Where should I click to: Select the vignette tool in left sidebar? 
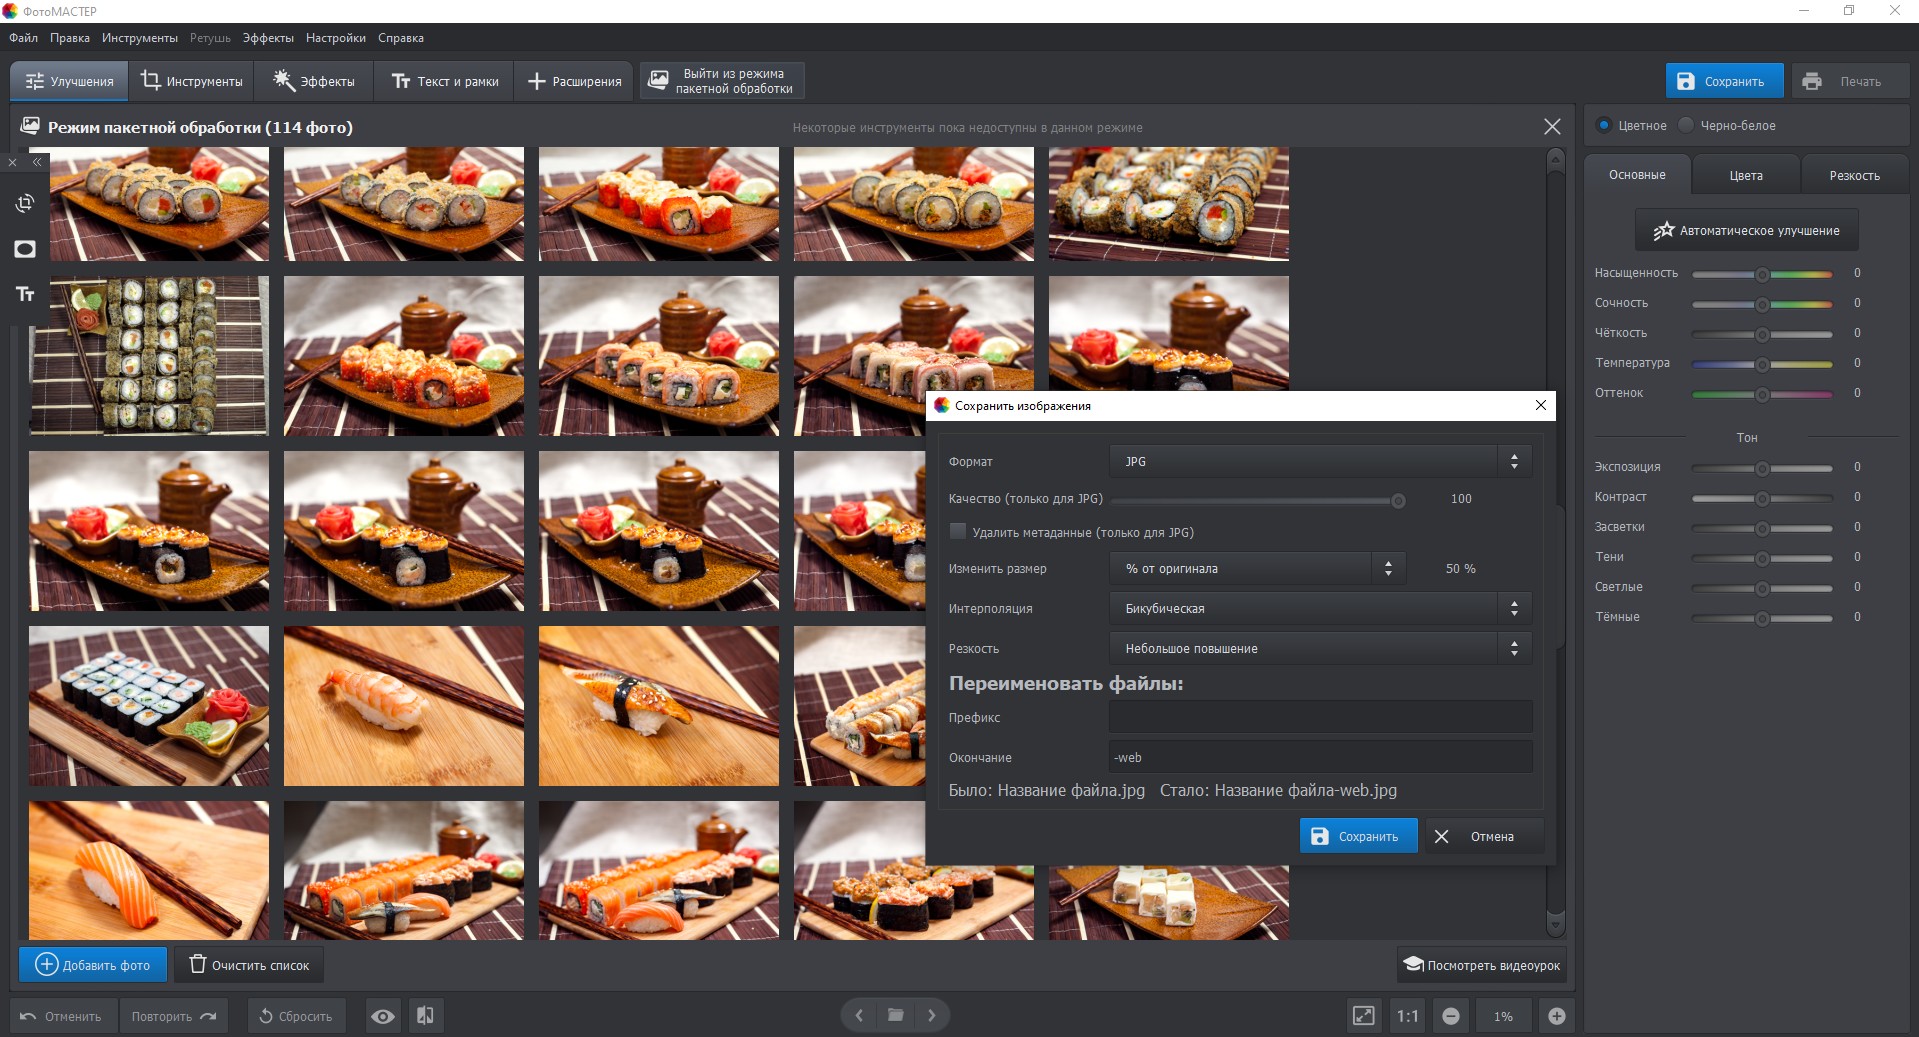pyautogui.click(x=25, y=249)
